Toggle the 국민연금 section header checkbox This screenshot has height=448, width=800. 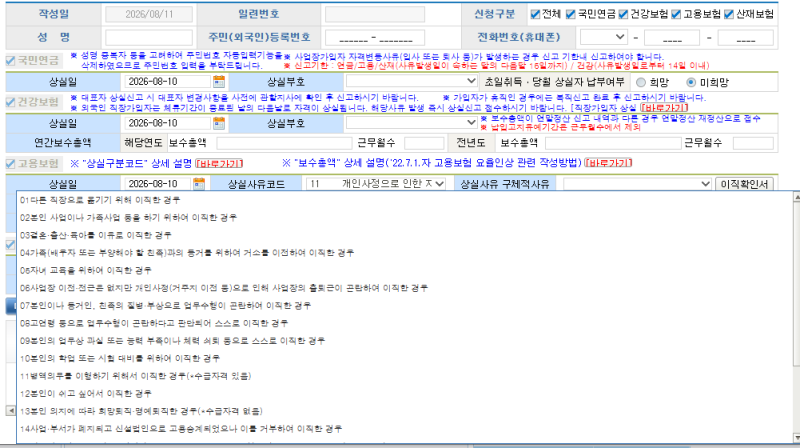11,61
